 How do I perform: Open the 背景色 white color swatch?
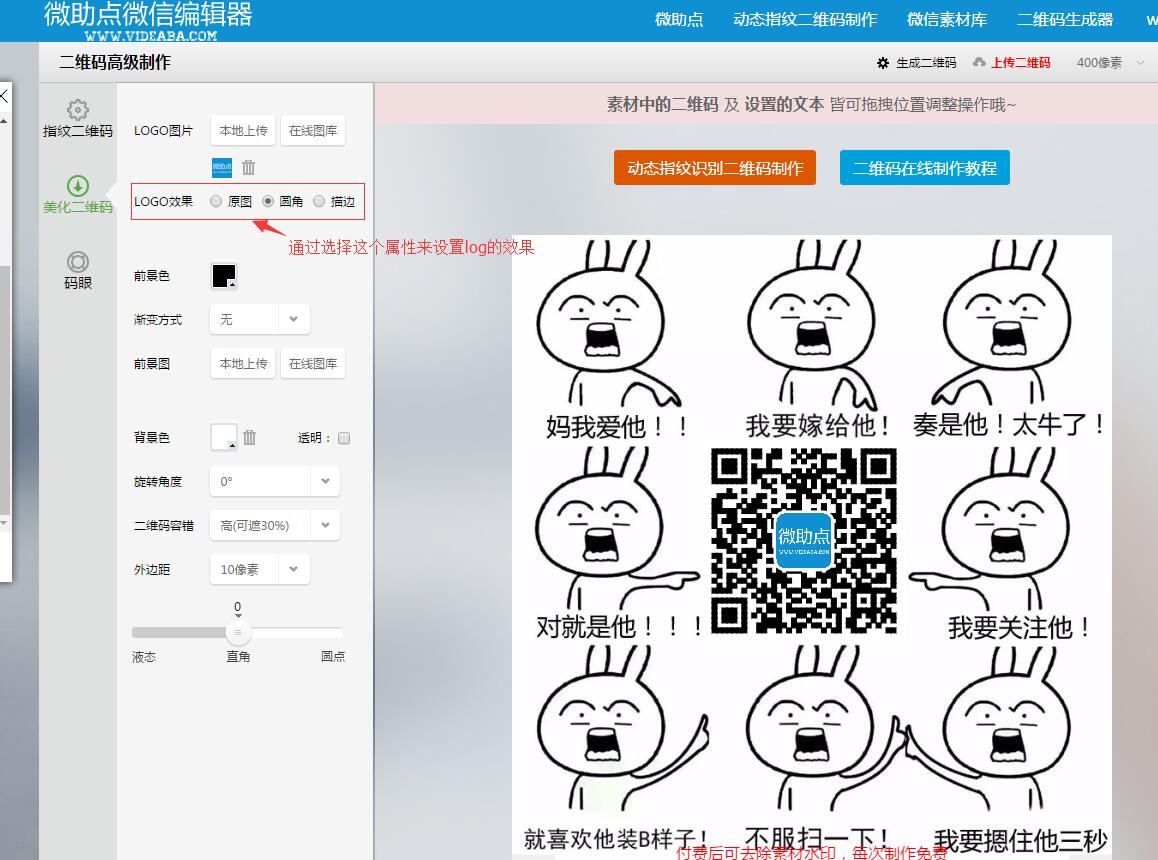(x=224, y=437)
